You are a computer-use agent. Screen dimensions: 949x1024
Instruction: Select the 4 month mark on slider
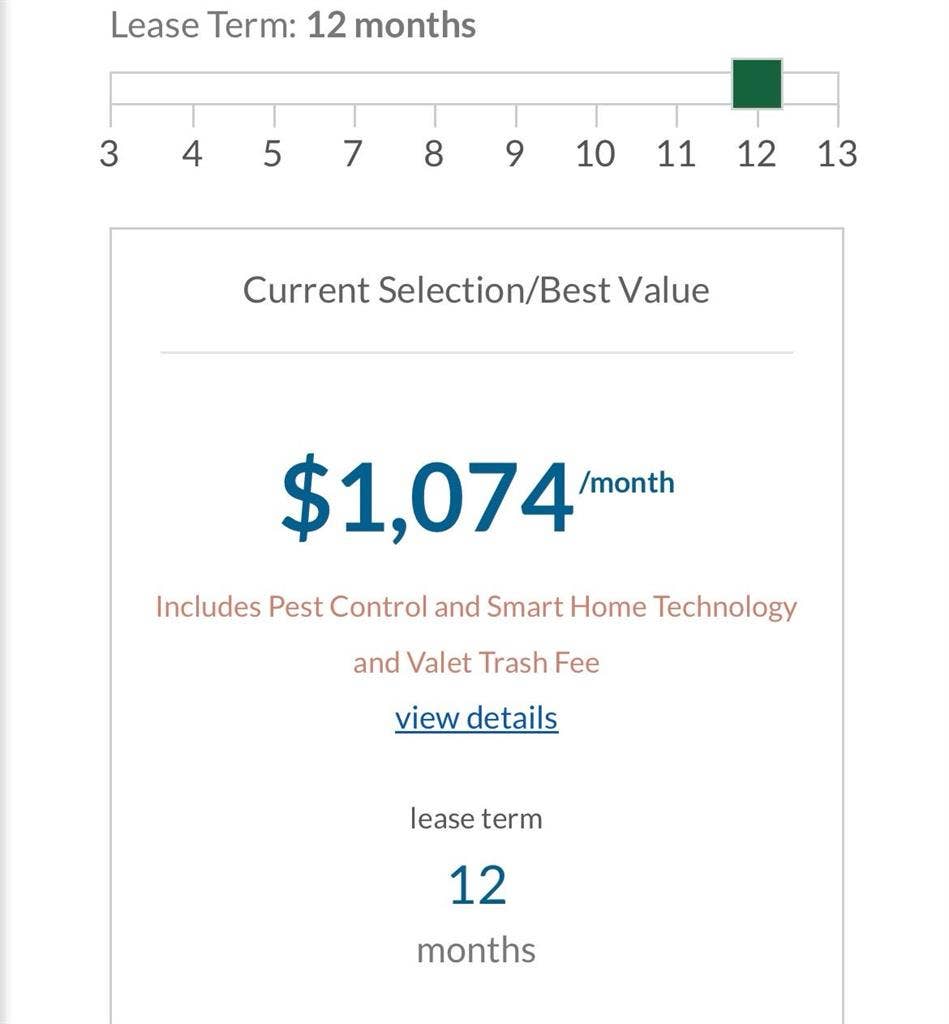coord(192,154)
